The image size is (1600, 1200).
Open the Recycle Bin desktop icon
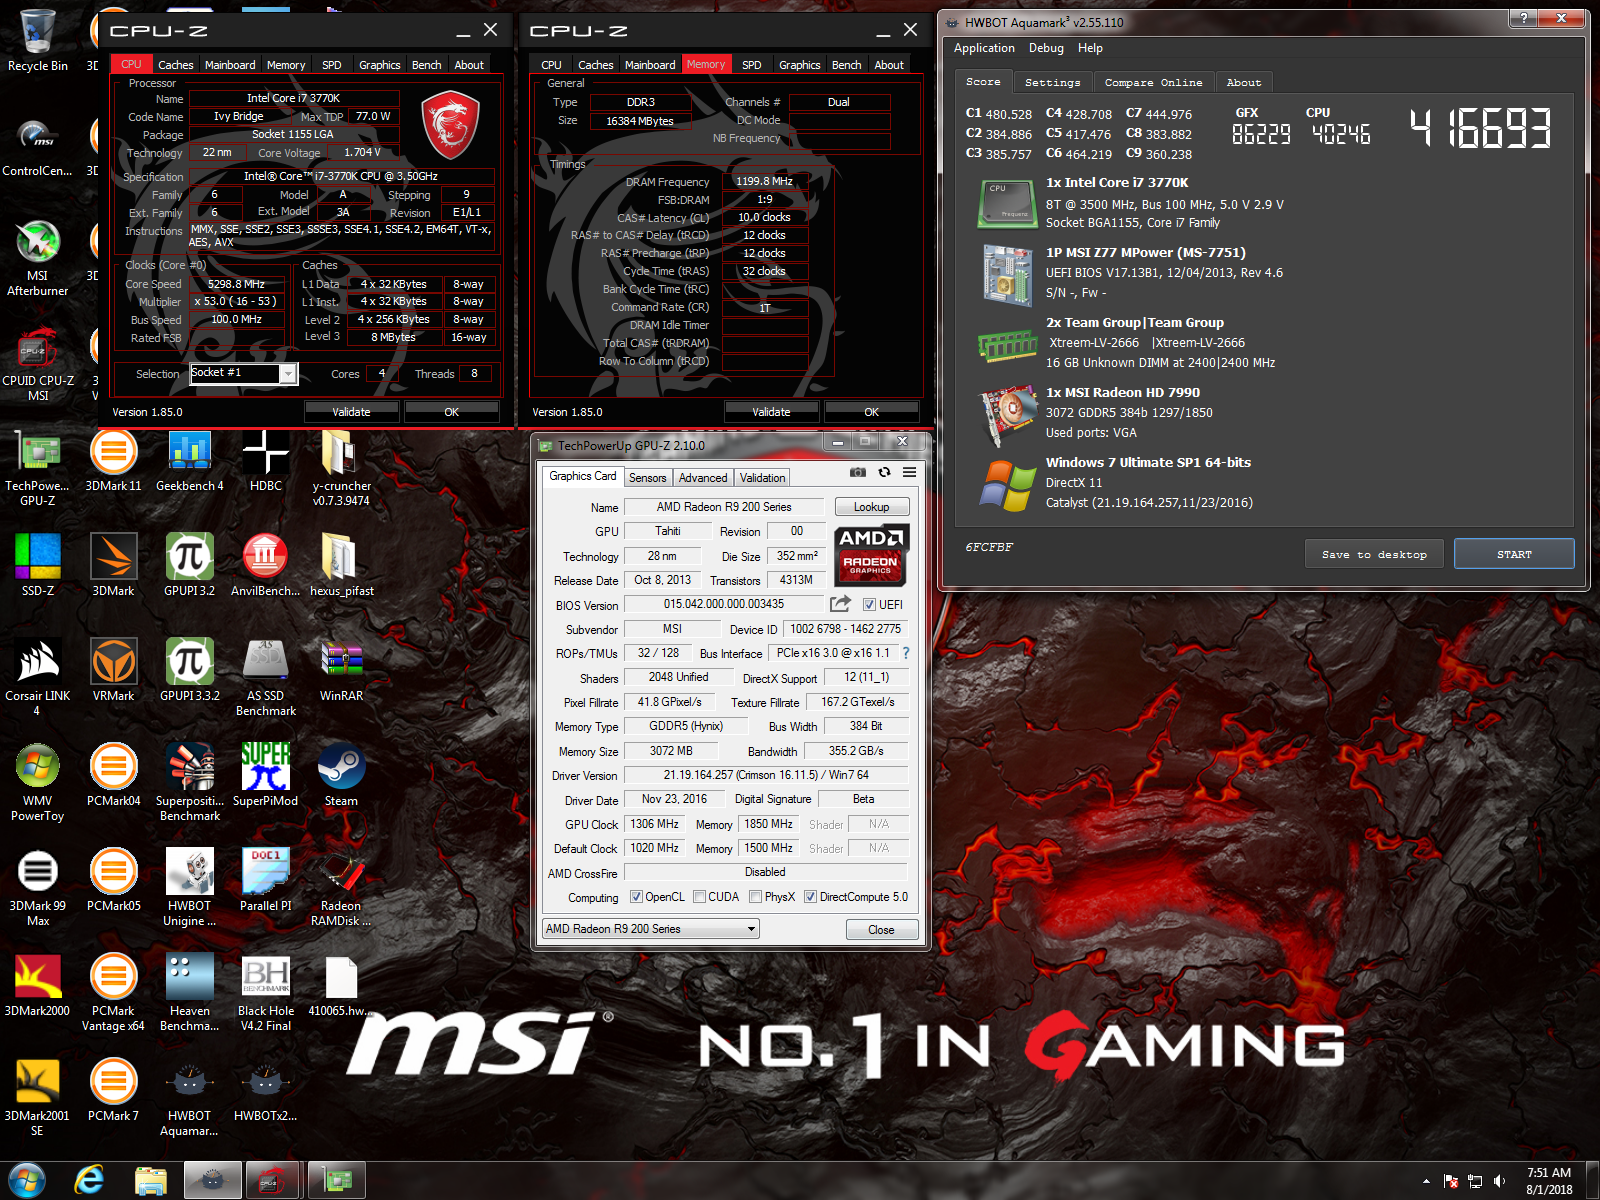point(38,42)
